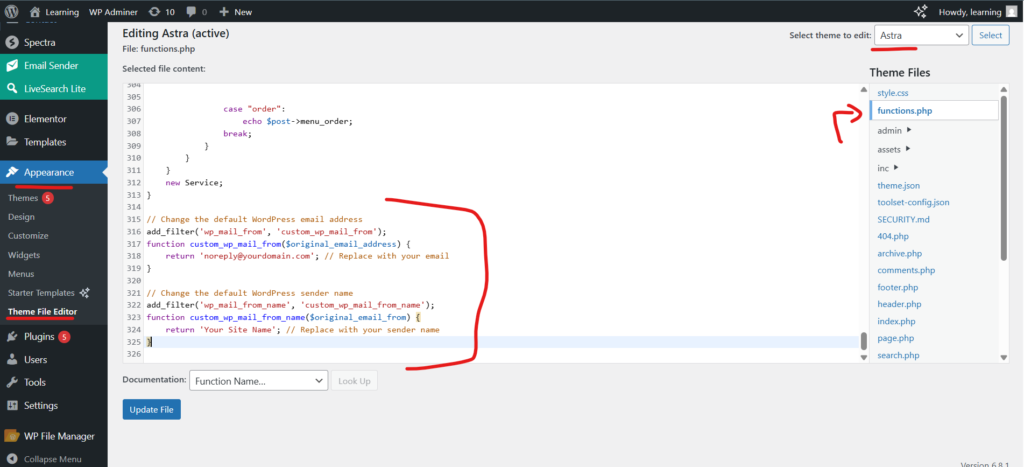The width and height of the screenshot is (1024, 467).
Task: Click the Theme Files list scrollbar
Action: [1004, 178]
